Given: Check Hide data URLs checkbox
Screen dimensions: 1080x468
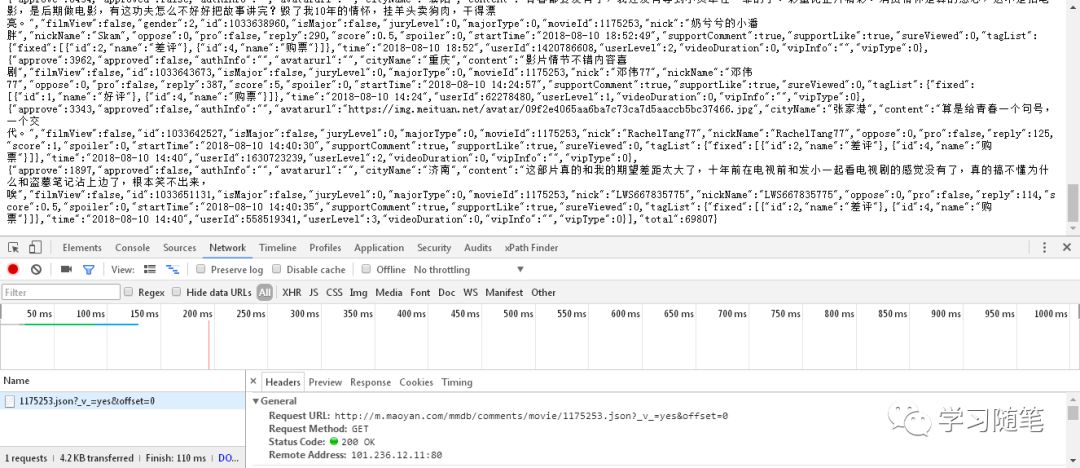Looking at the screenshot, I should pos(176,292).
